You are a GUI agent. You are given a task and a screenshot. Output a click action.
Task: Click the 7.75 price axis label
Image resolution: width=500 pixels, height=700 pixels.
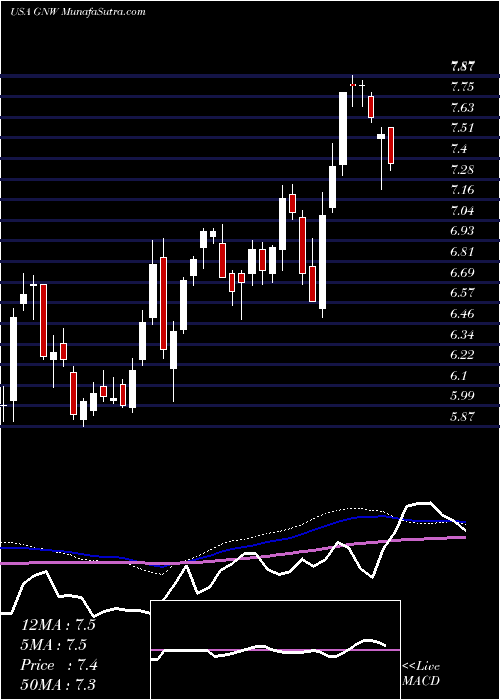click(x=463, y=87)
